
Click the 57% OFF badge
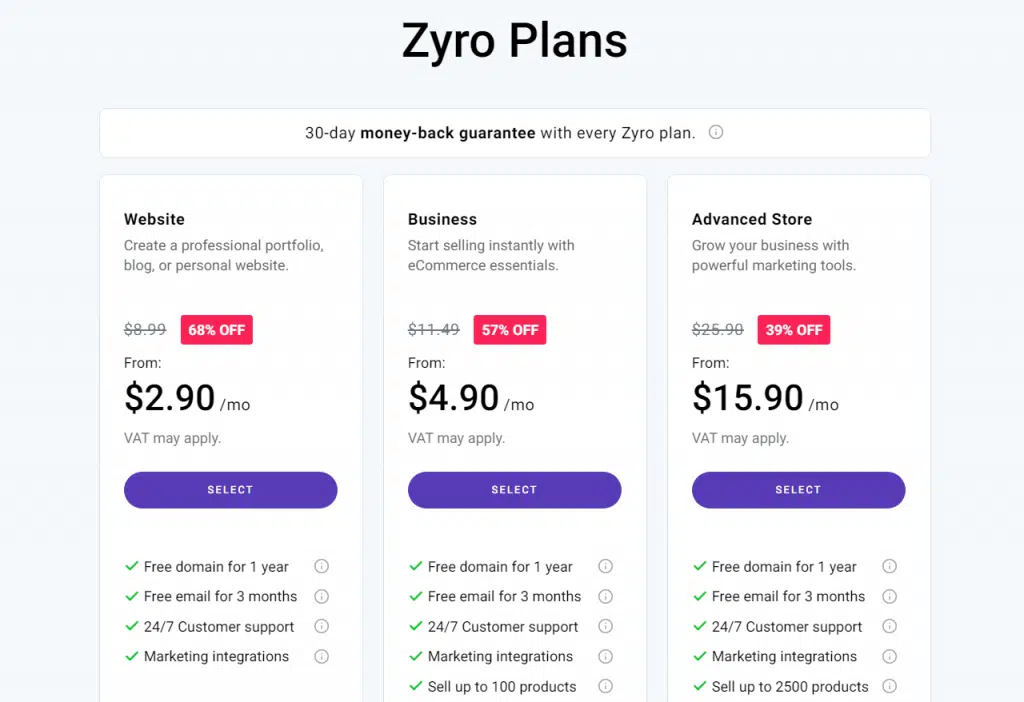click(x=510, y=330)
